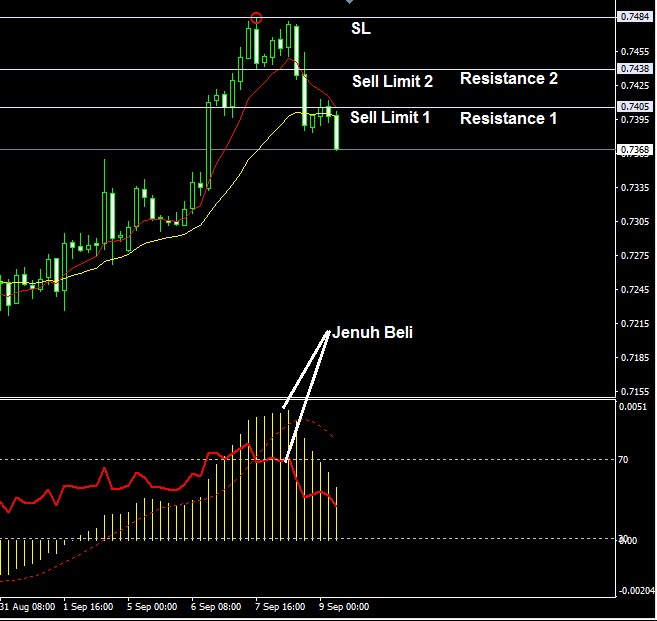Click the 31 Aug 08:00 time label
The width and height of the screenshot is (657, 621).
point(28,607)
